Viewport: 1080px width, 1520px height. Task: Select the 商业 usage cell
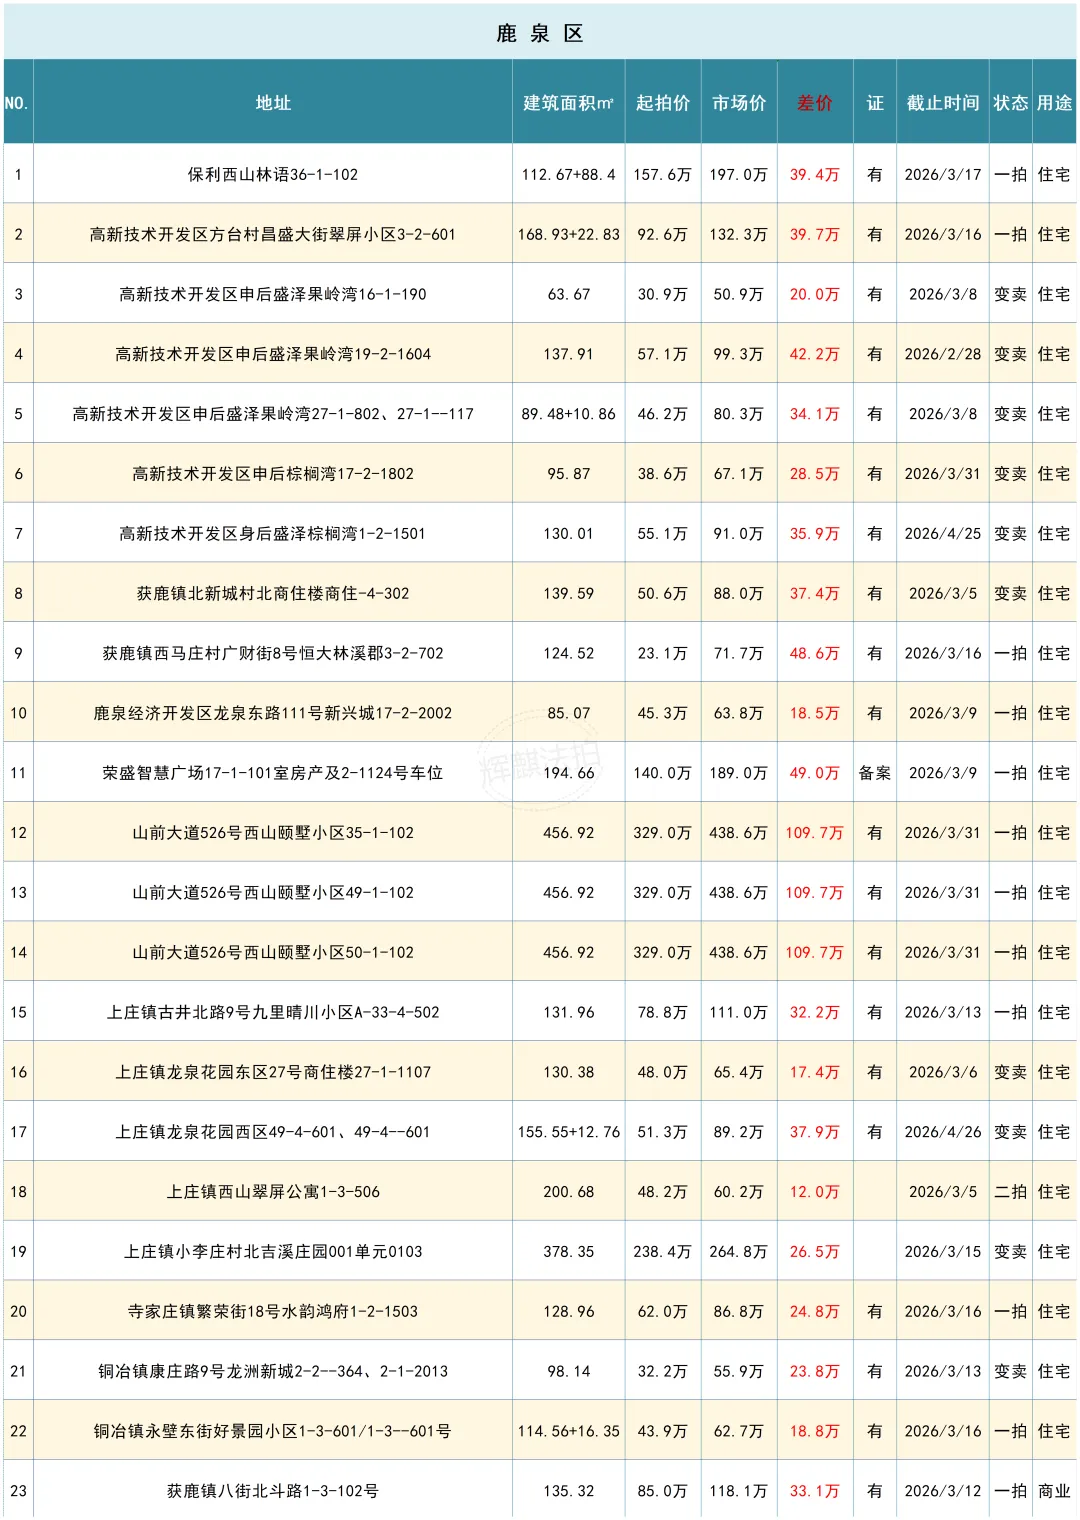tap(1055, 1491)
